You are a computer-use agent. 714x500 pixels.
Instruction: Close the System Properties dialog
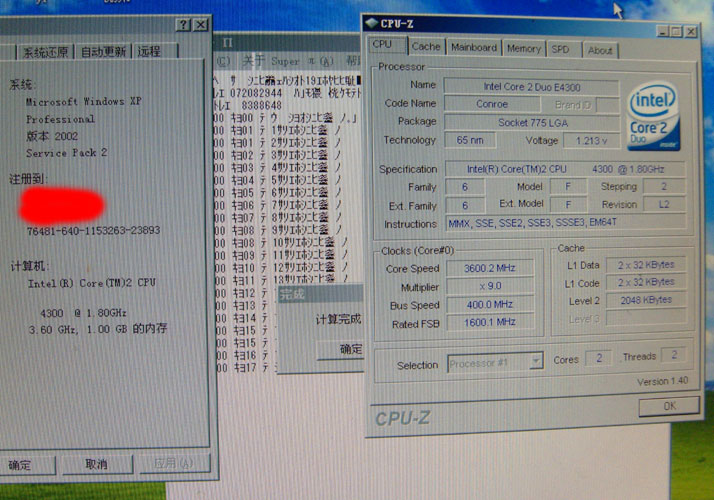pos(201,25)
